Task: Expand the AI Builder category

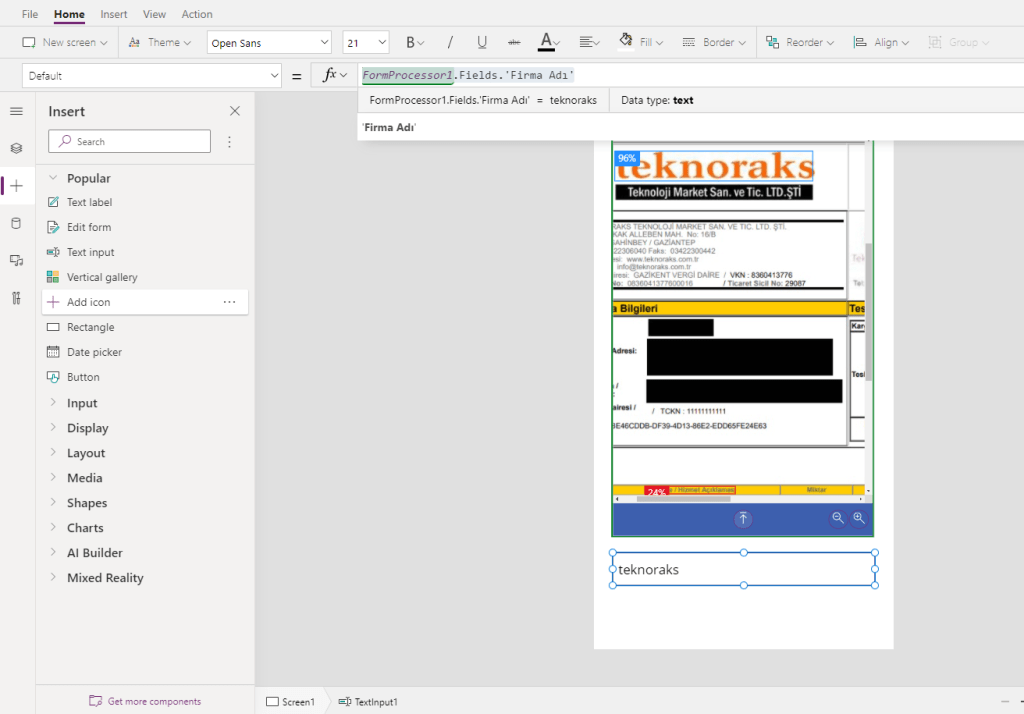Action: pyautogui.click(x=94, y=553)
